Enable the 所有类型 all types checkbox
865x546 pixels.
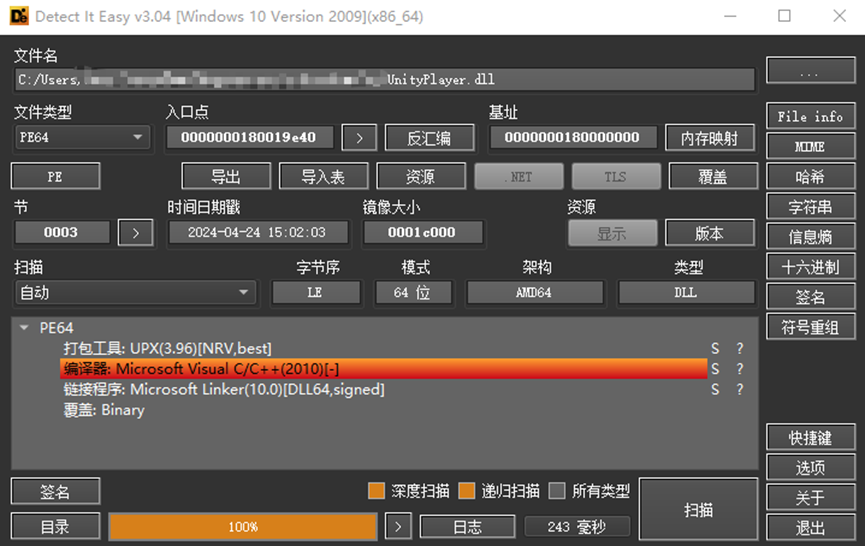point(557,491)
